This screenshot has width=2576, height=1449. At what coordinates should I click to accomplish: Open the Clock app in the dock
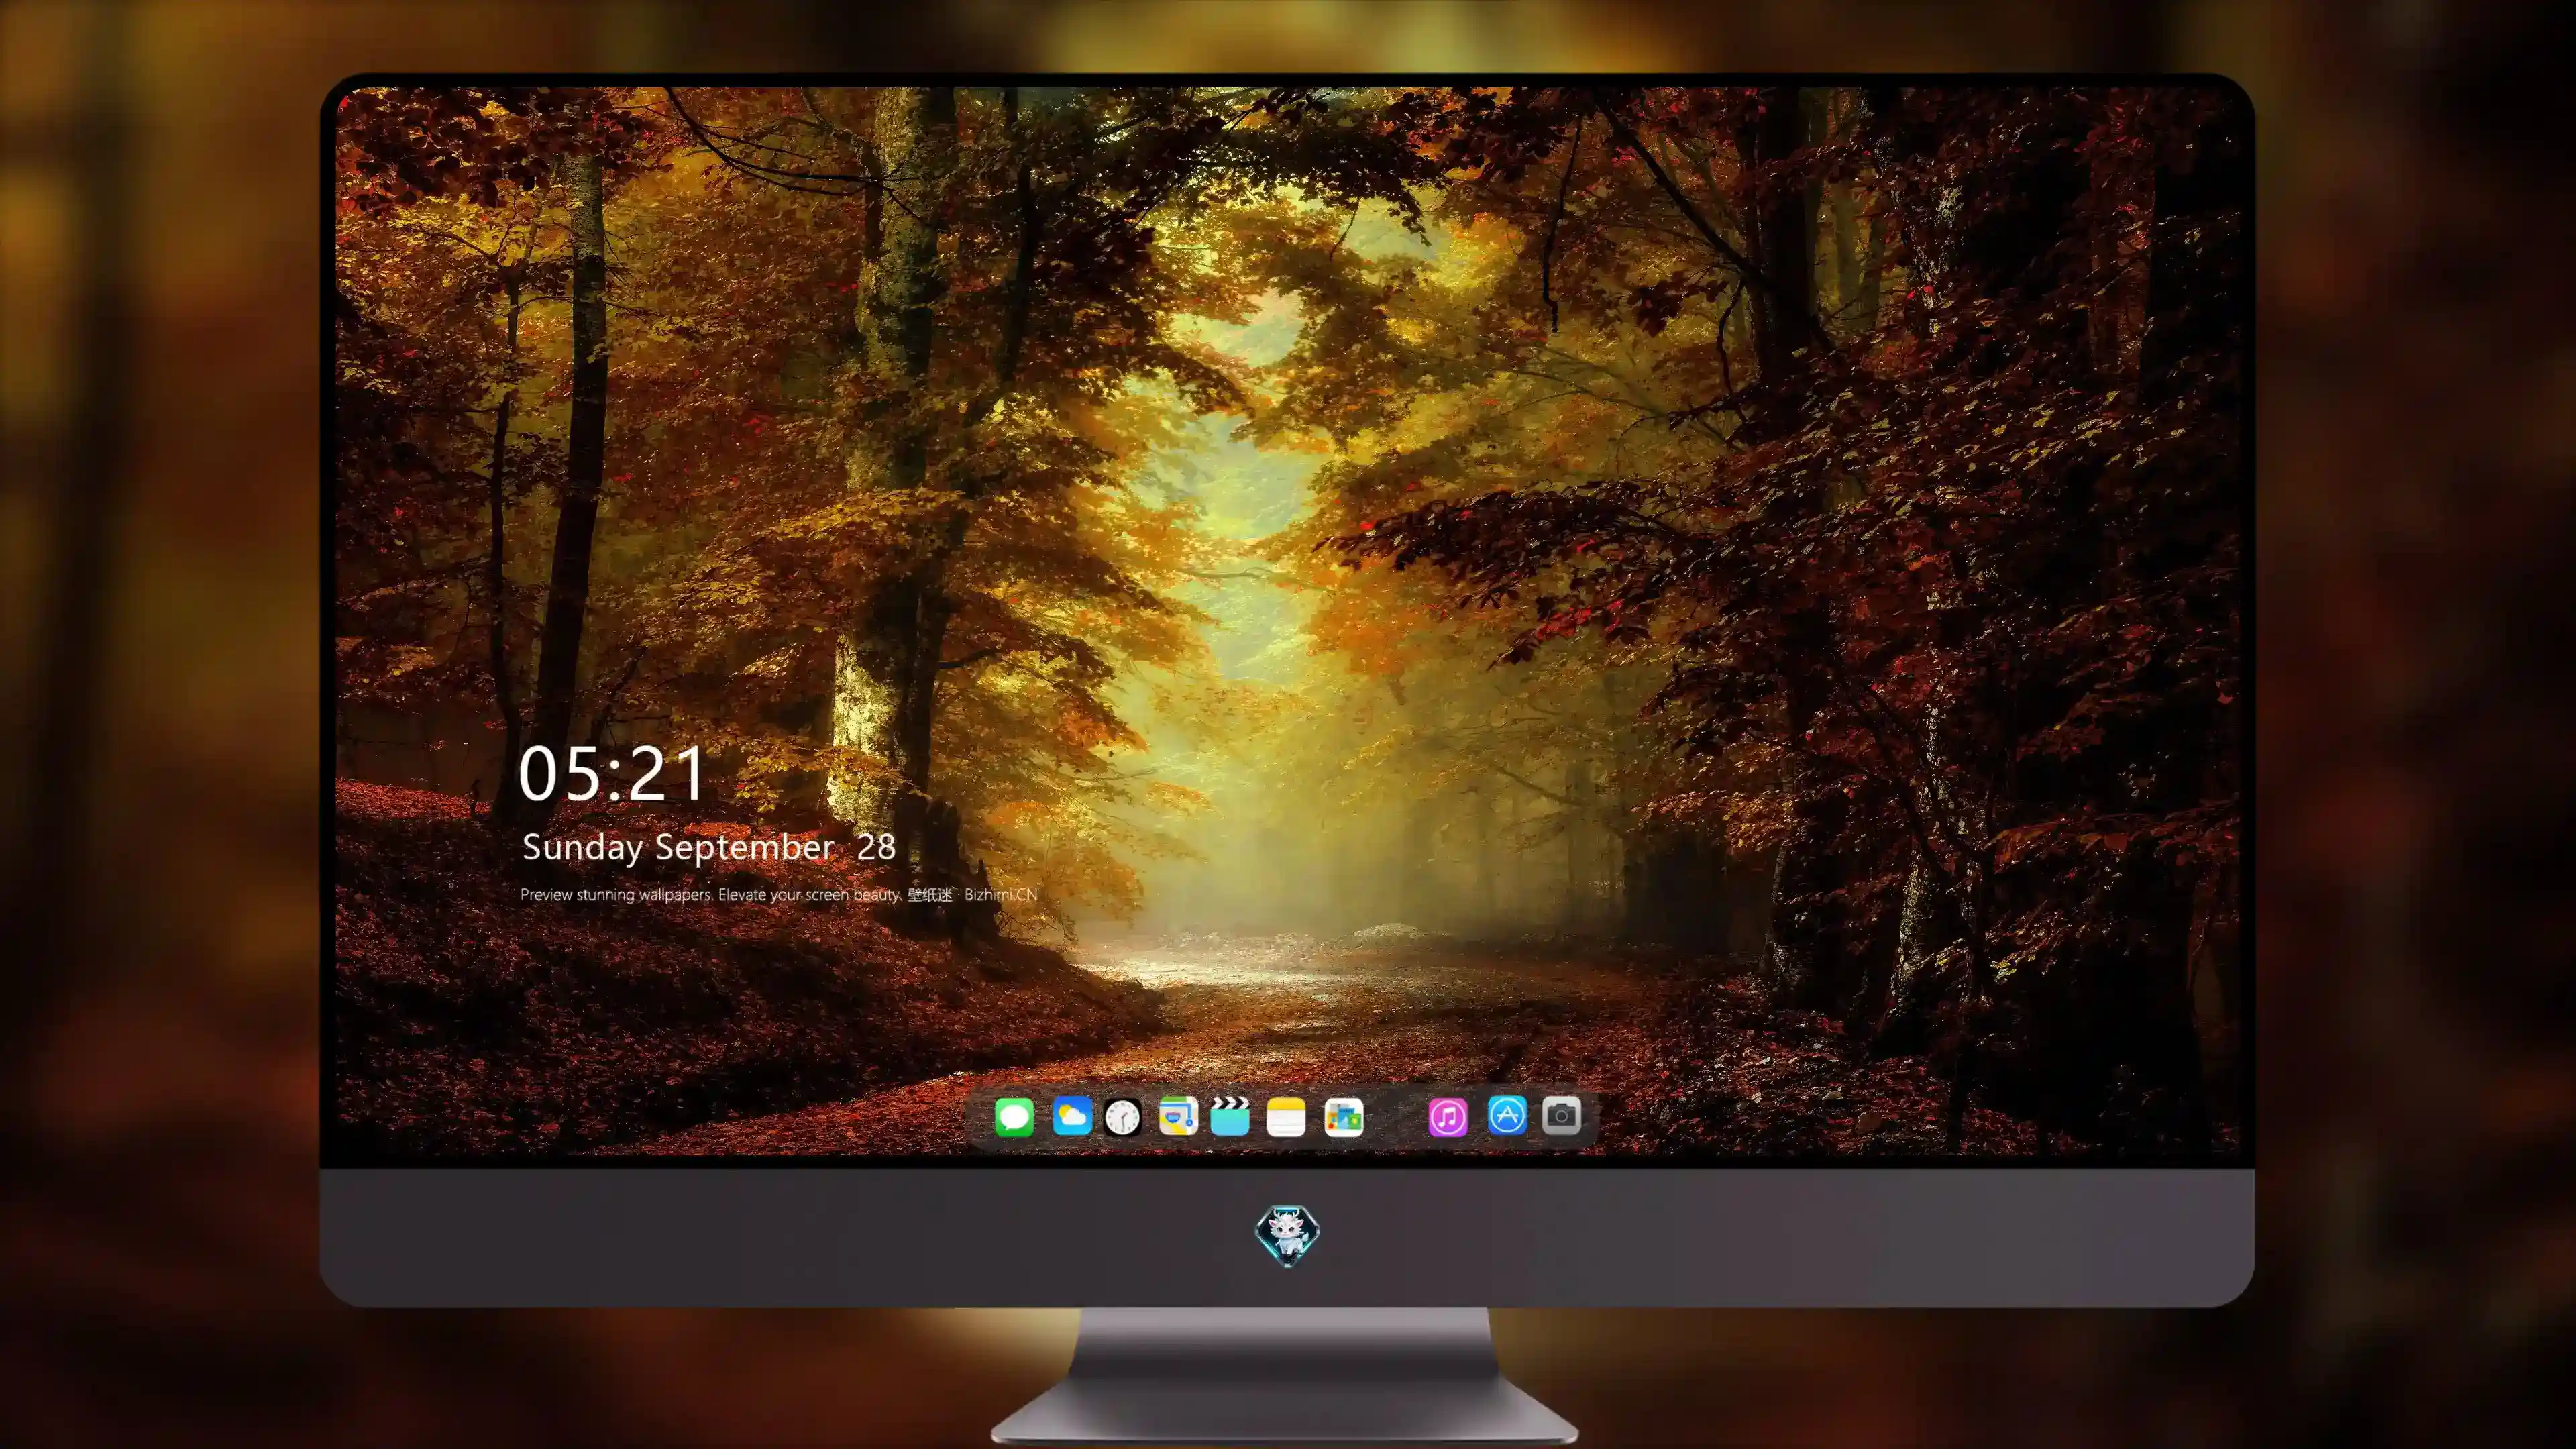tap(1122, 1117)
